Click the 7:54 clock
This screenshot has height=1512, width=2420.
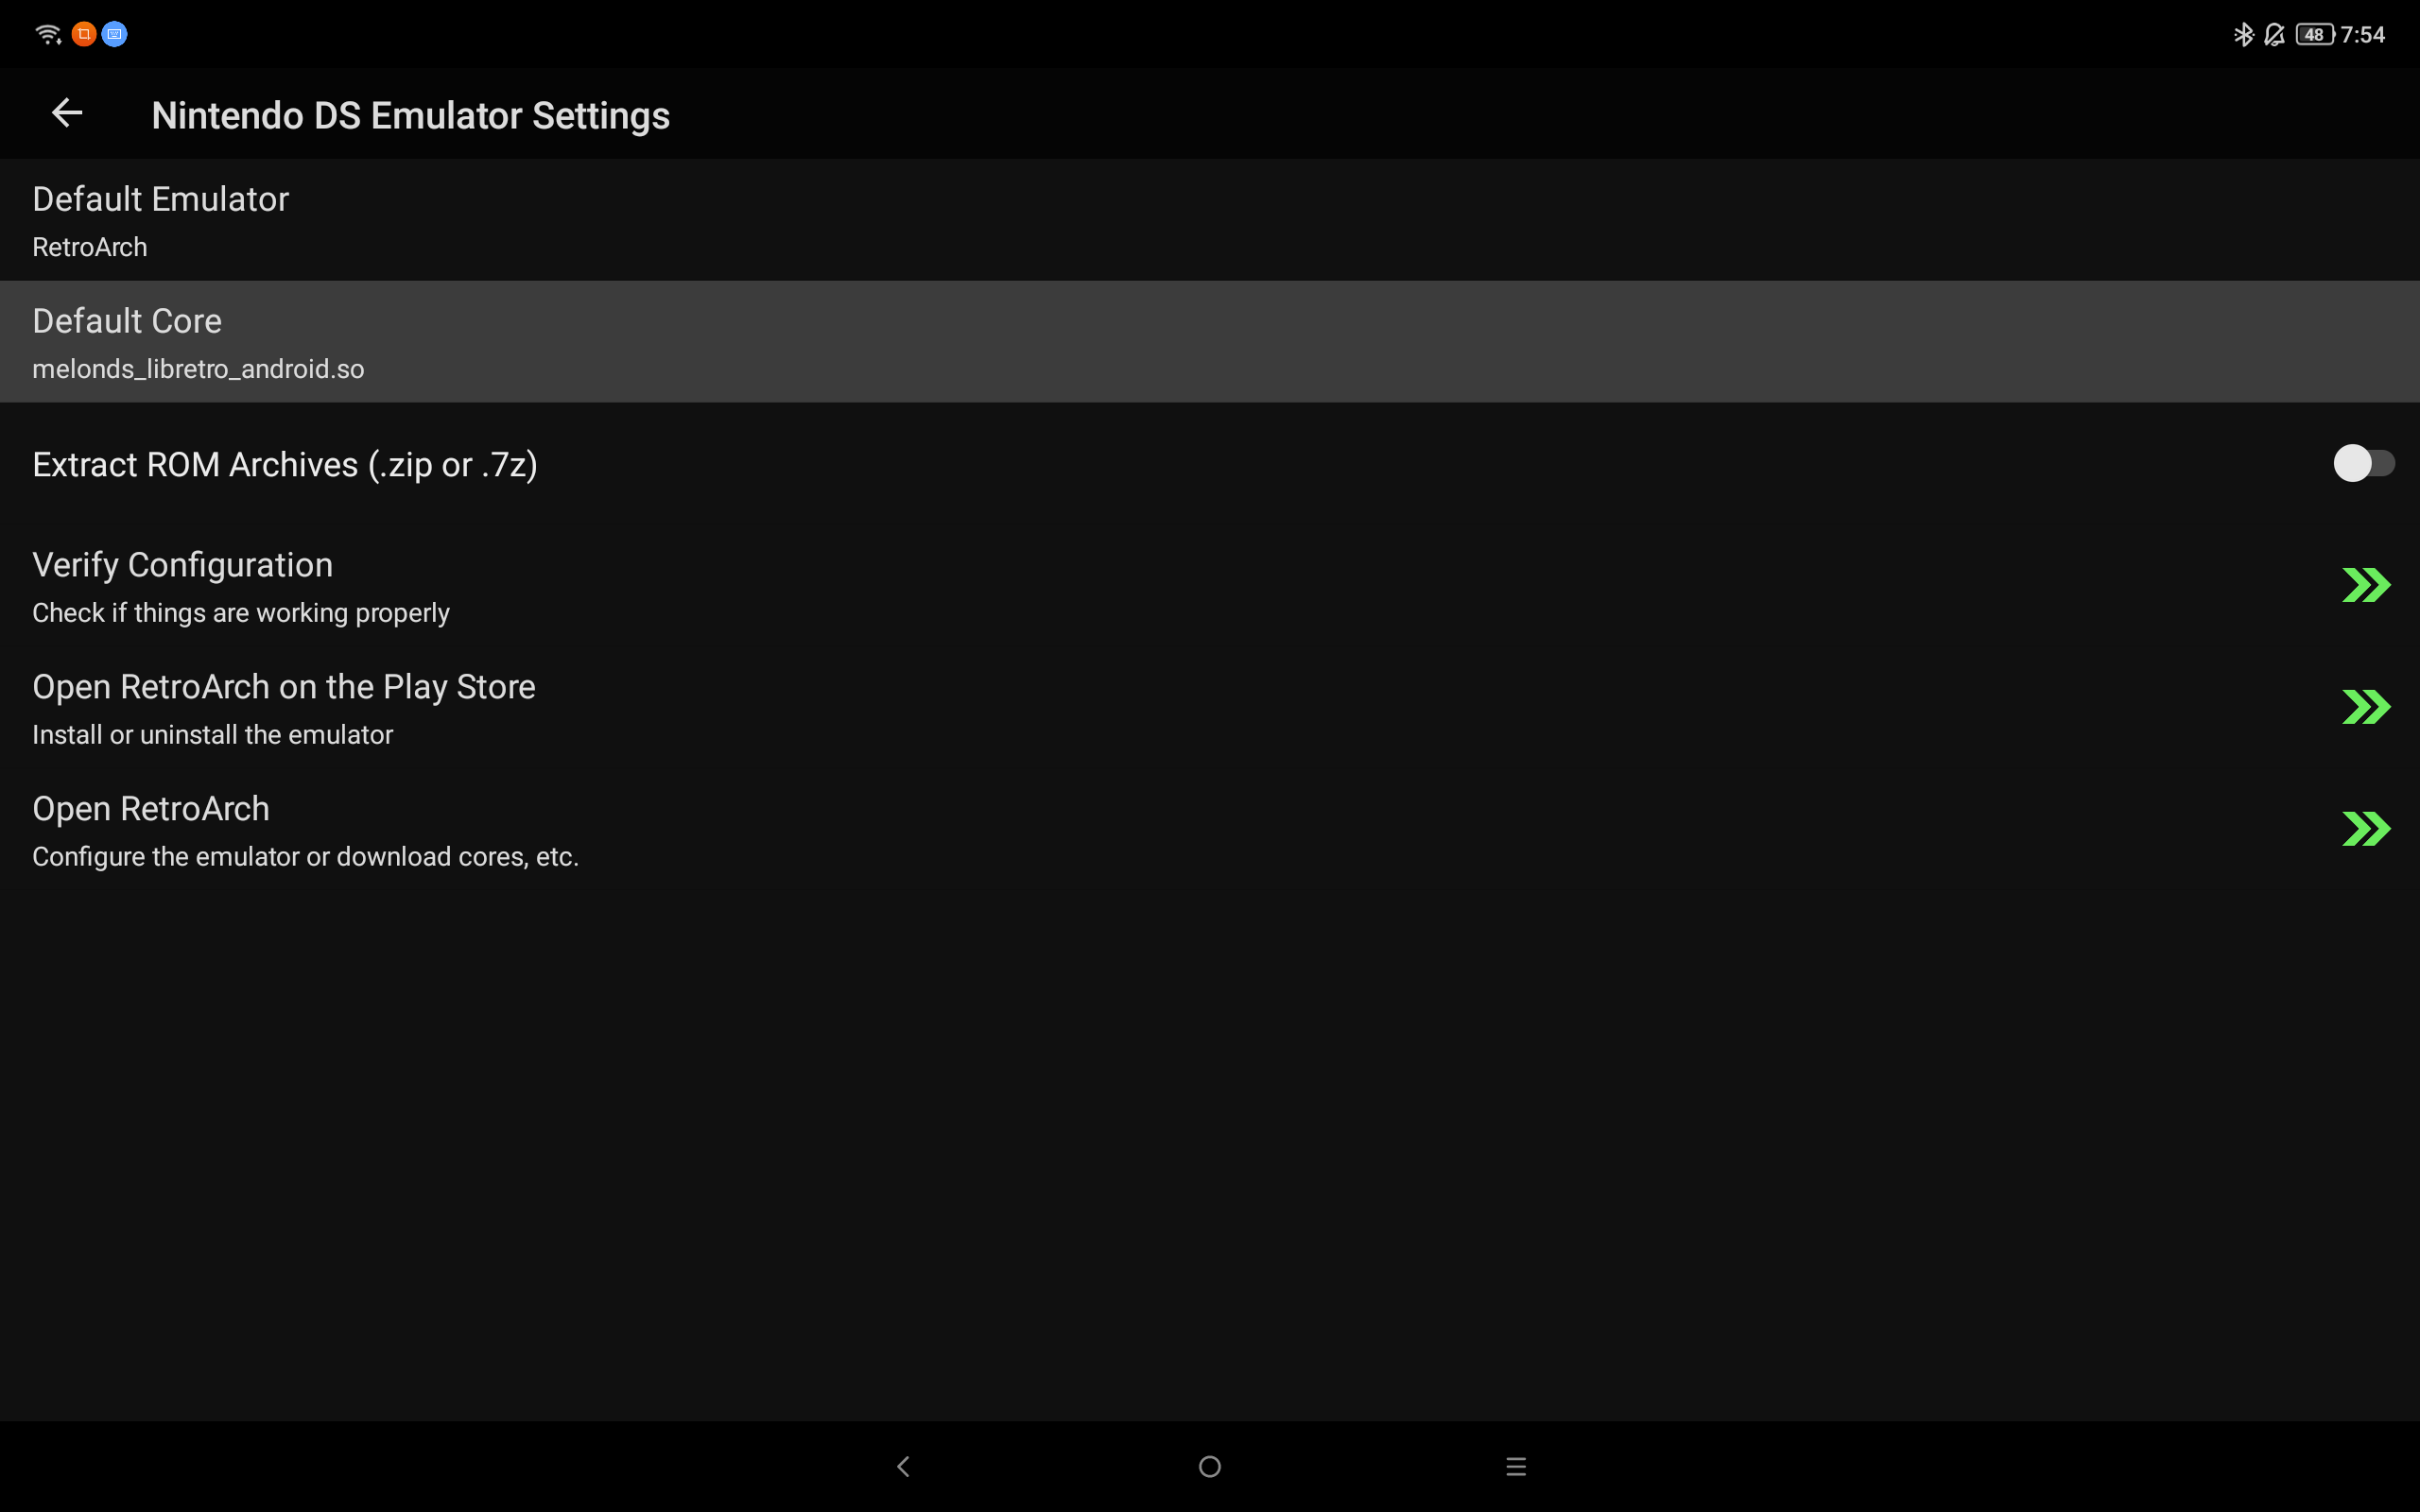point(2363,35)
